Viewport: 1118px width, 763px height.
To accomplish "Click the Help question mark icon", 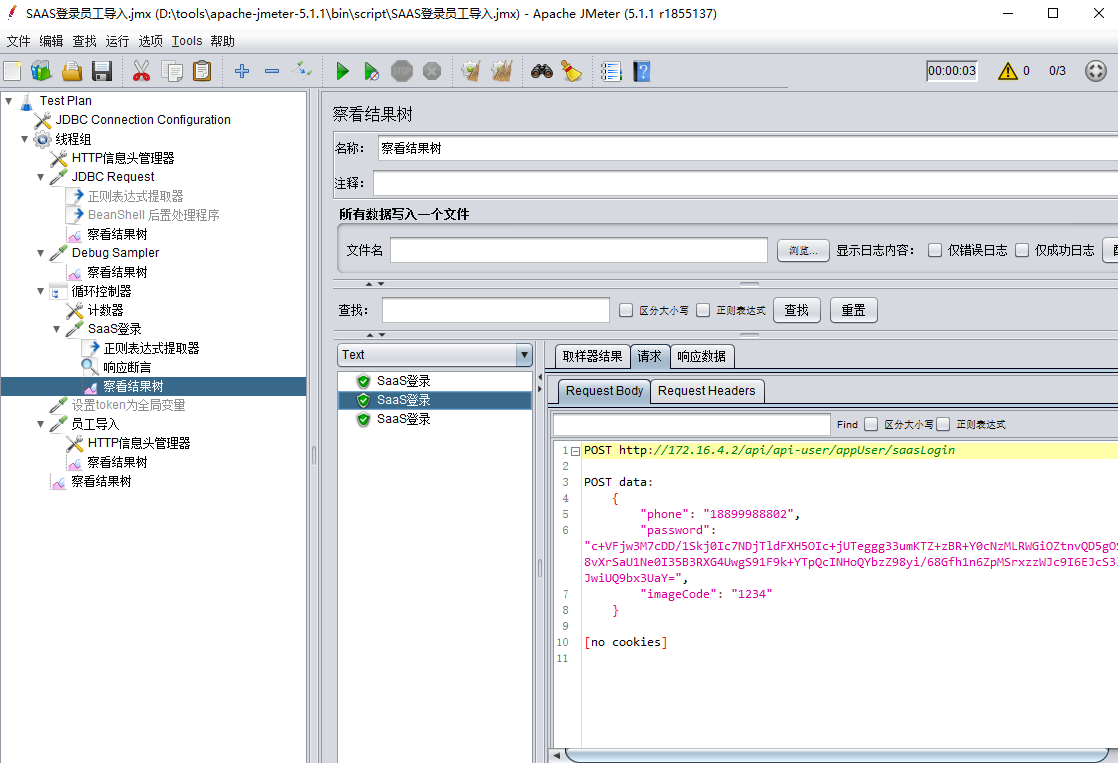I will tap(642, 71).
